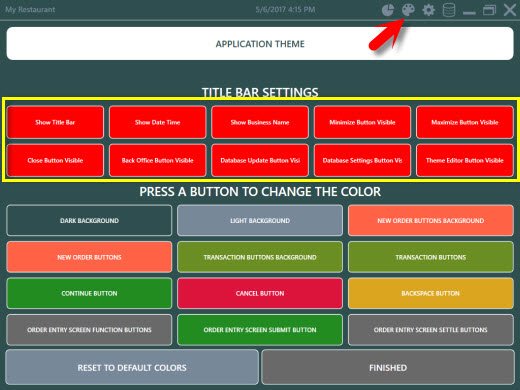Viewport: 520px width, 390px height.
Task: Toggle Database Settings Button Visible setting
Action: coord(362,160)
